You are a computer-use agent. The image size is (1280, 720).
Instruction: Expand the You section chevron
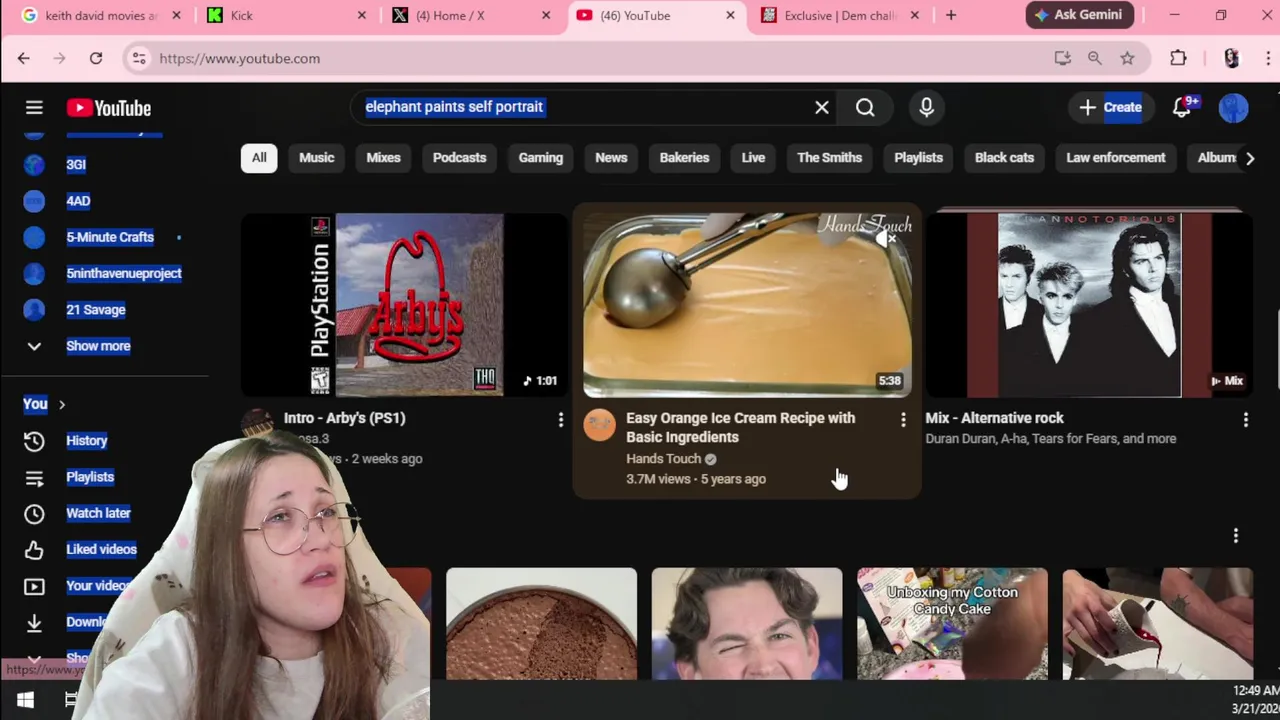[x=61, y=404]
